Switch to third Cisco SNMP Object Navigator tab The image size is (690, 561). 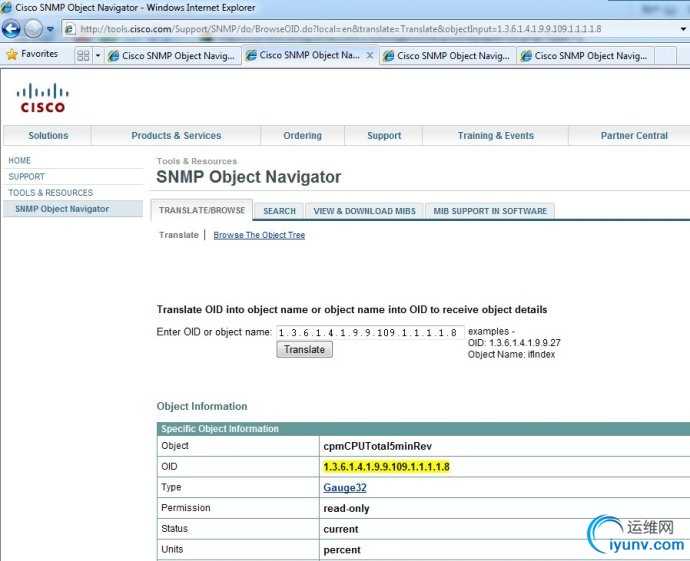click(448, 56)
